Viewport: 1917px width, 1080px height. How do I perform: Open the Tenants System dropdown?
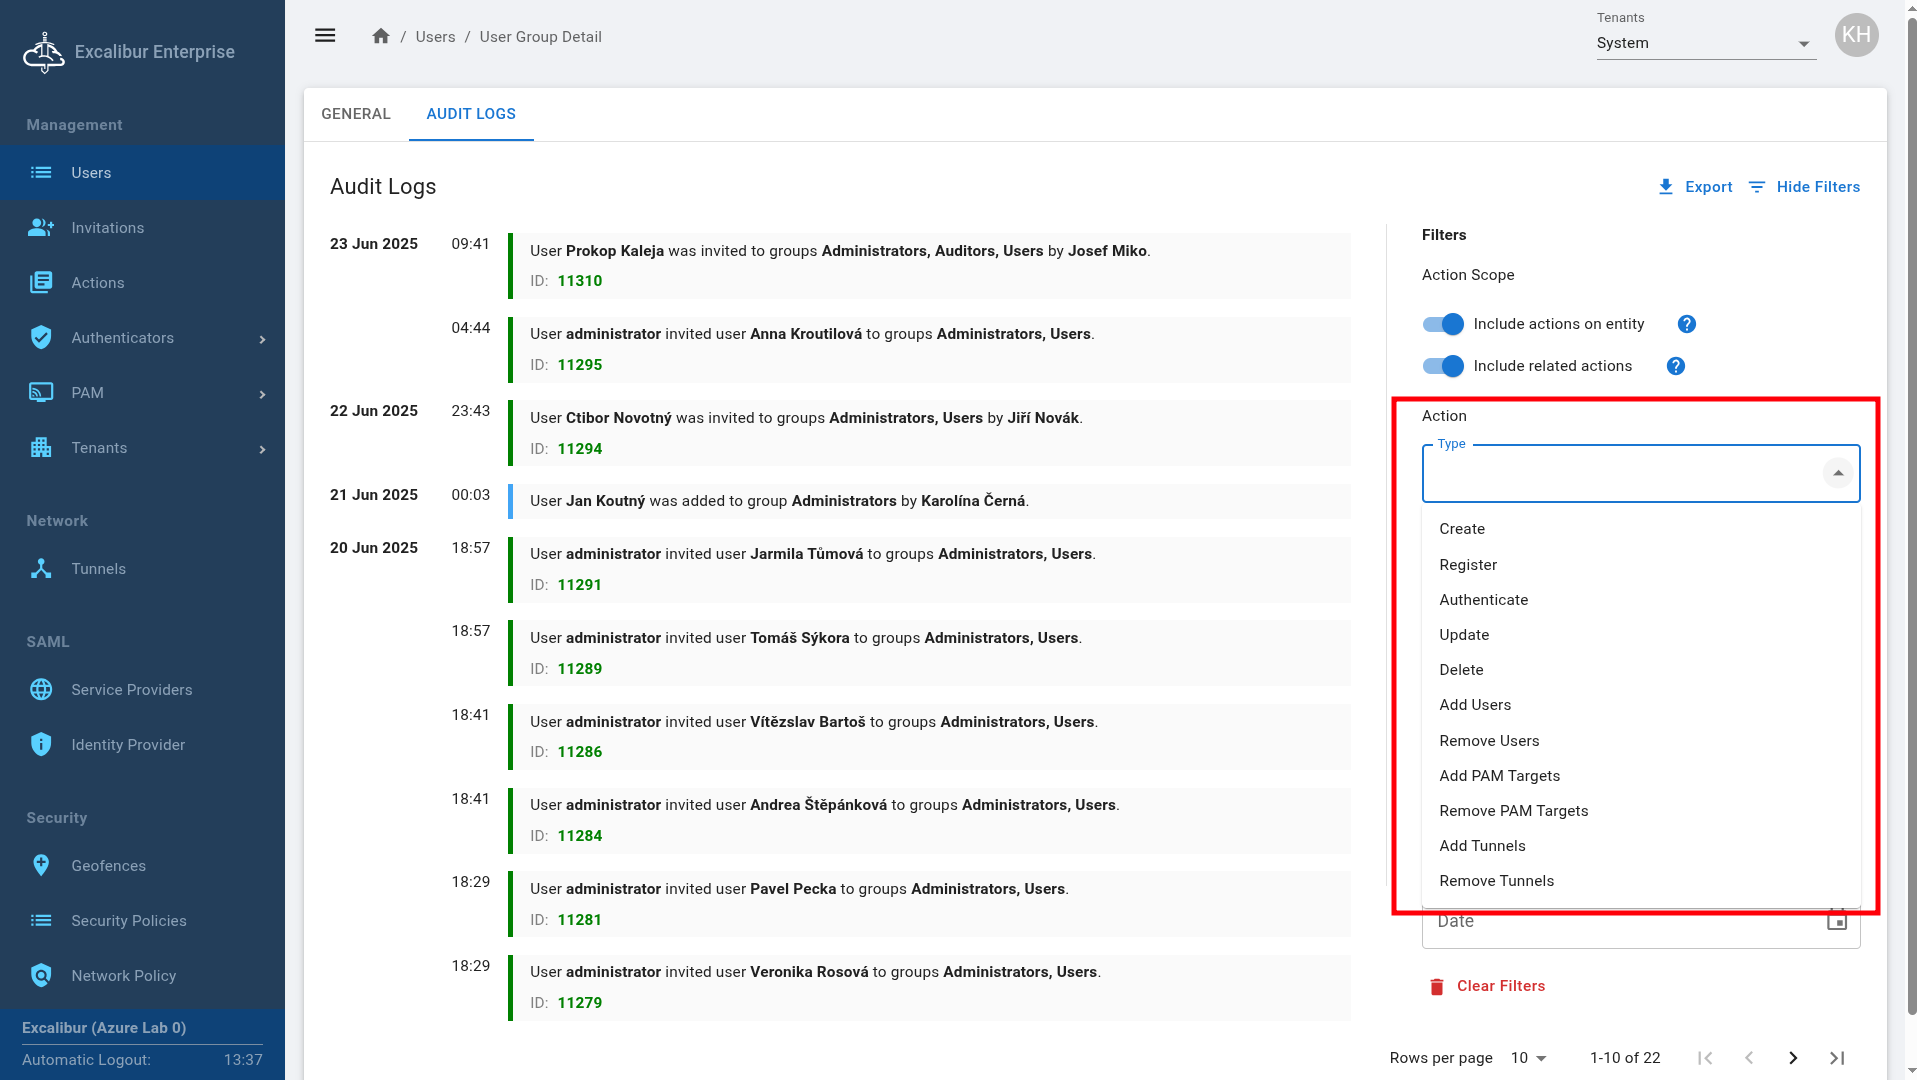coord(1705,43)
